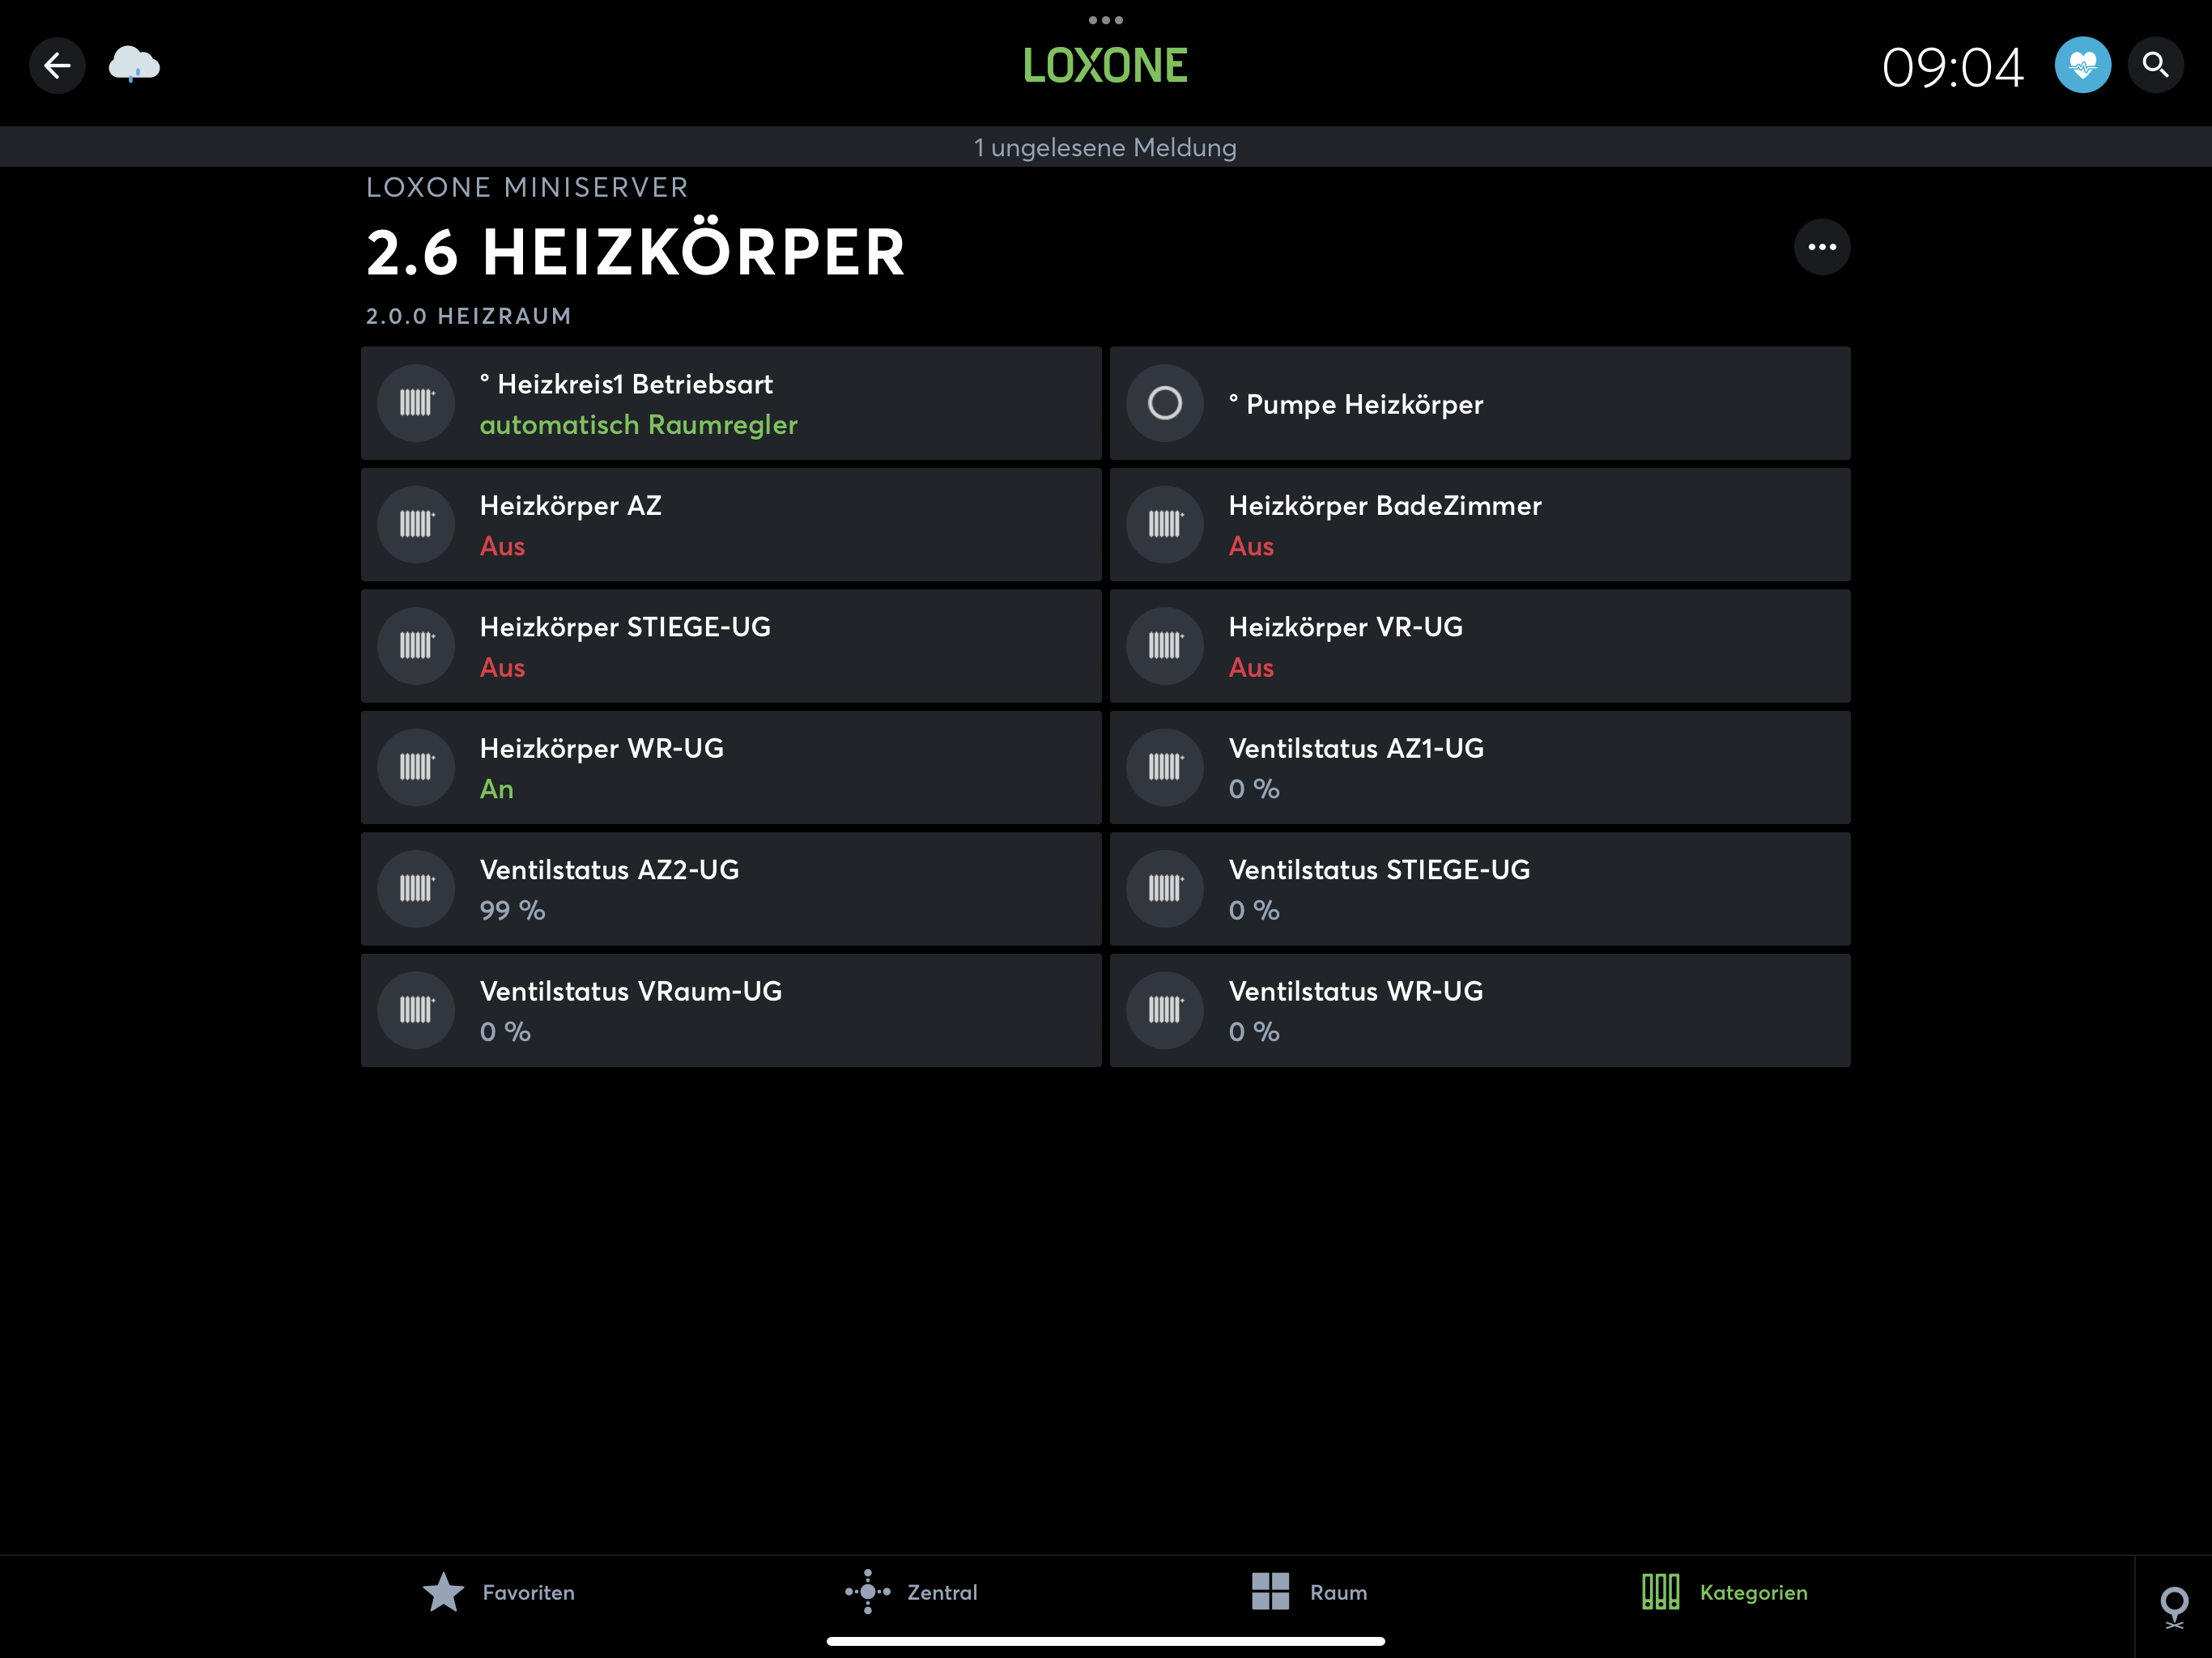Click the back arrow button
Screen dimensions: 2212x1658
(57, 66)
